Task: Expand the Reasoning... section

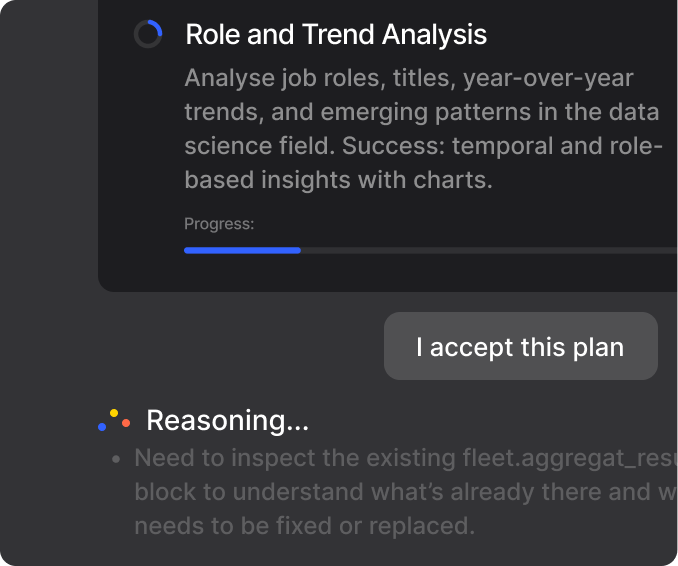Action: point(227,421)
